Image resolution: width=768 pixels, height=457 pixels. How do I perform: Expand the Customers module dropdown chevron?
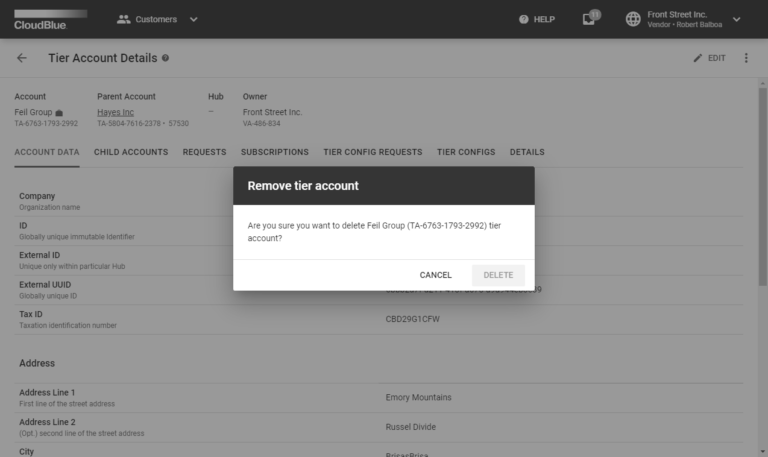coord(193,20)
